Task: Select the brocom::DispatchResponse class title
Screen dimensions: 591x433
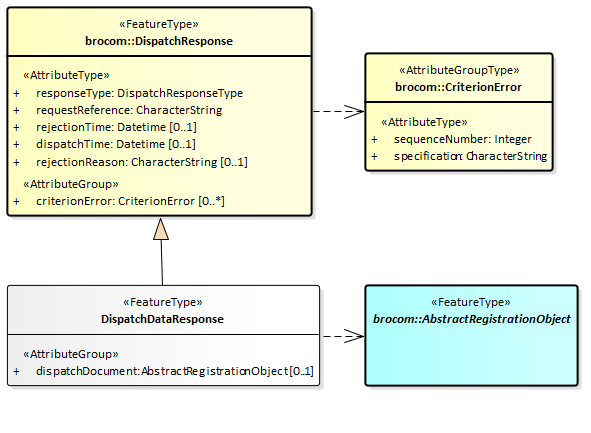Action: point(159,41)
